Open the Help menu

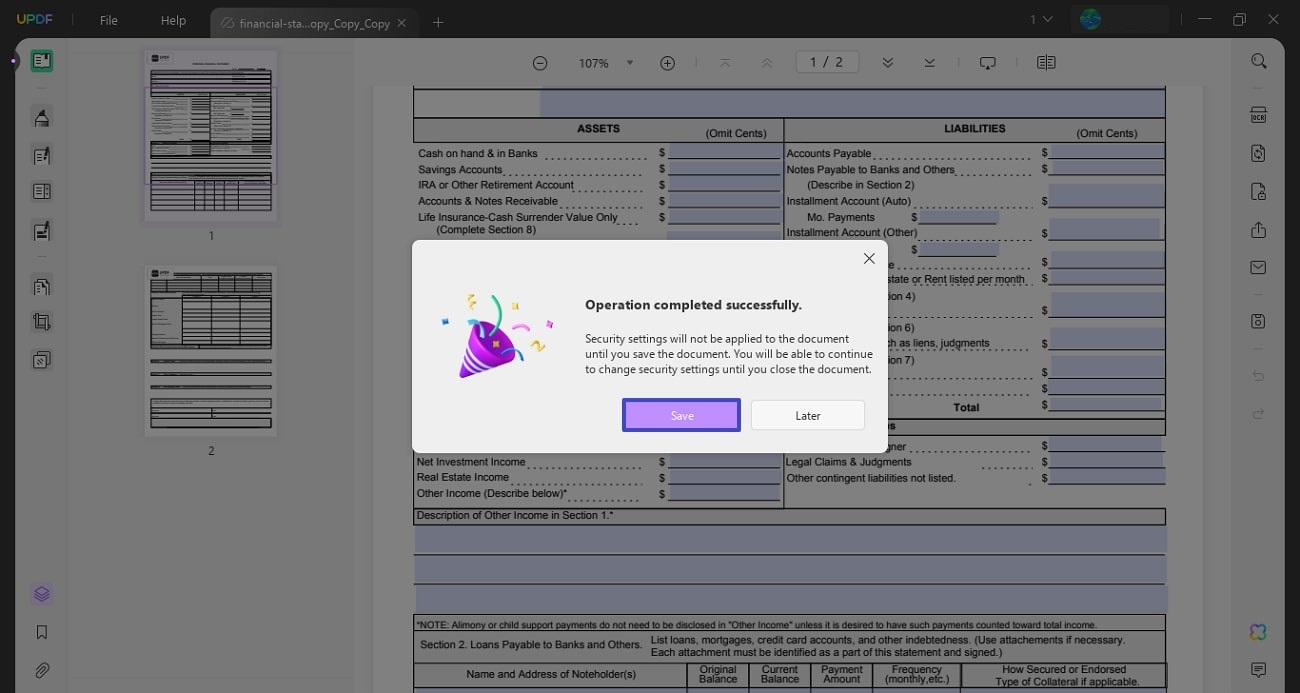point(173,20)
